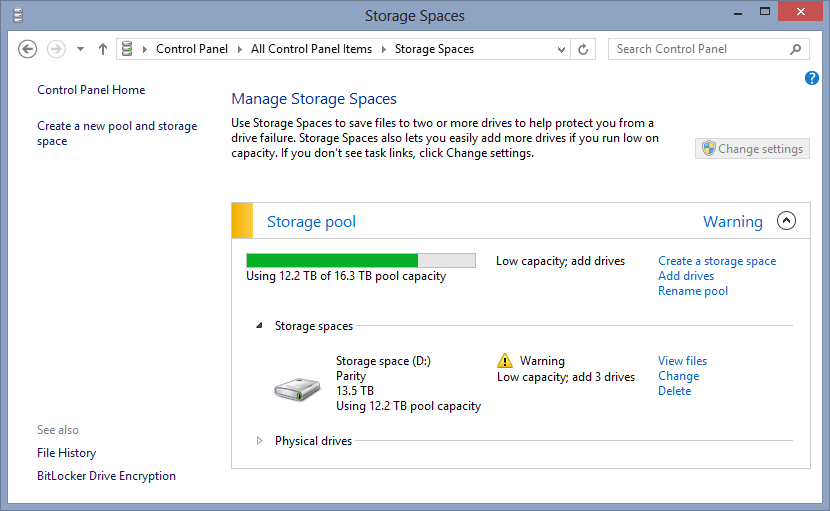View files of Storage space (D:)
This screenshot has height=511, width=830.
[682, 361]
